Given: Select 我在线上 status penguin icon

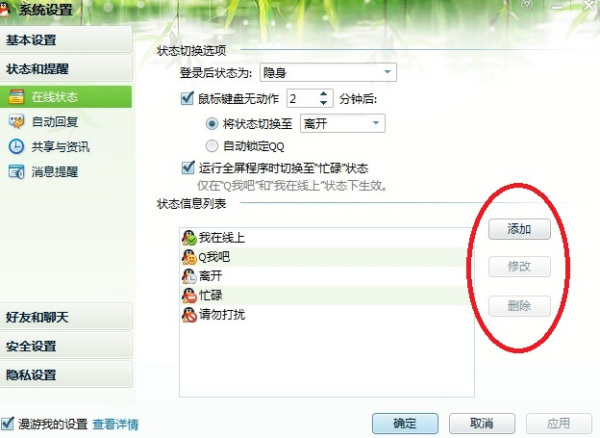Looking at the screenshot, I should point(189,238).
